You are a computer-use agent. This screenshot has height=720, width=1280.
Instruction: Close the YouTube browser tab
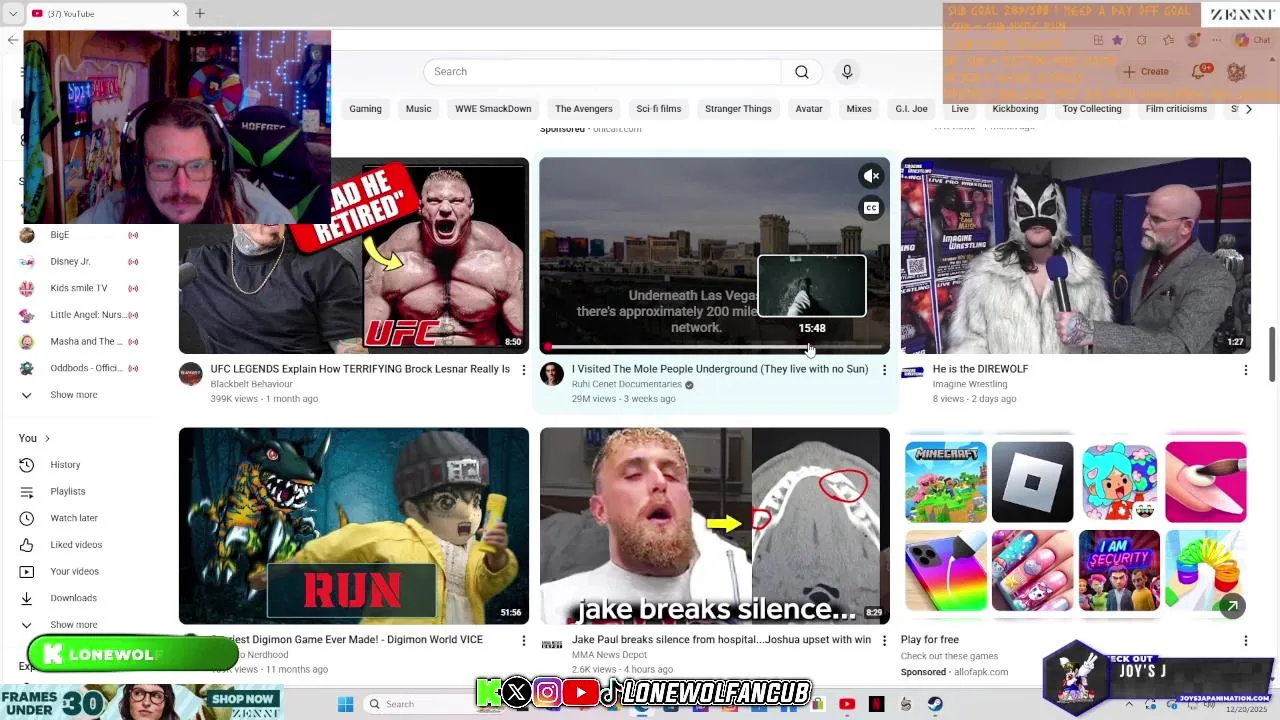176,13
